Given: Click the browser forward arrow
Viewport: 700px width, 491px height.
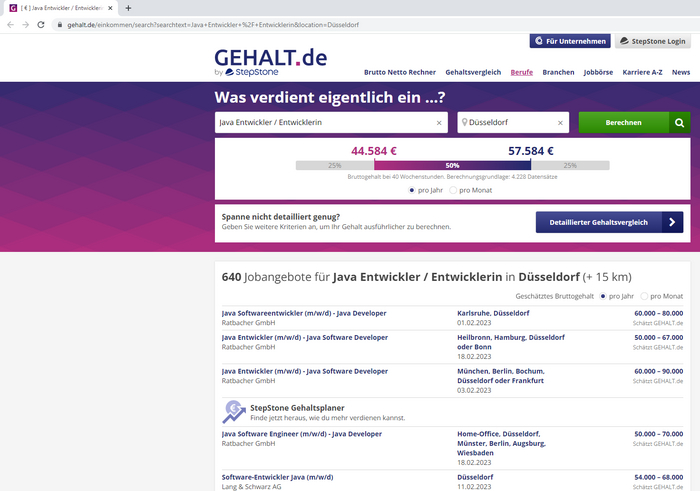Looking at the screenshot, I should 25,25.
